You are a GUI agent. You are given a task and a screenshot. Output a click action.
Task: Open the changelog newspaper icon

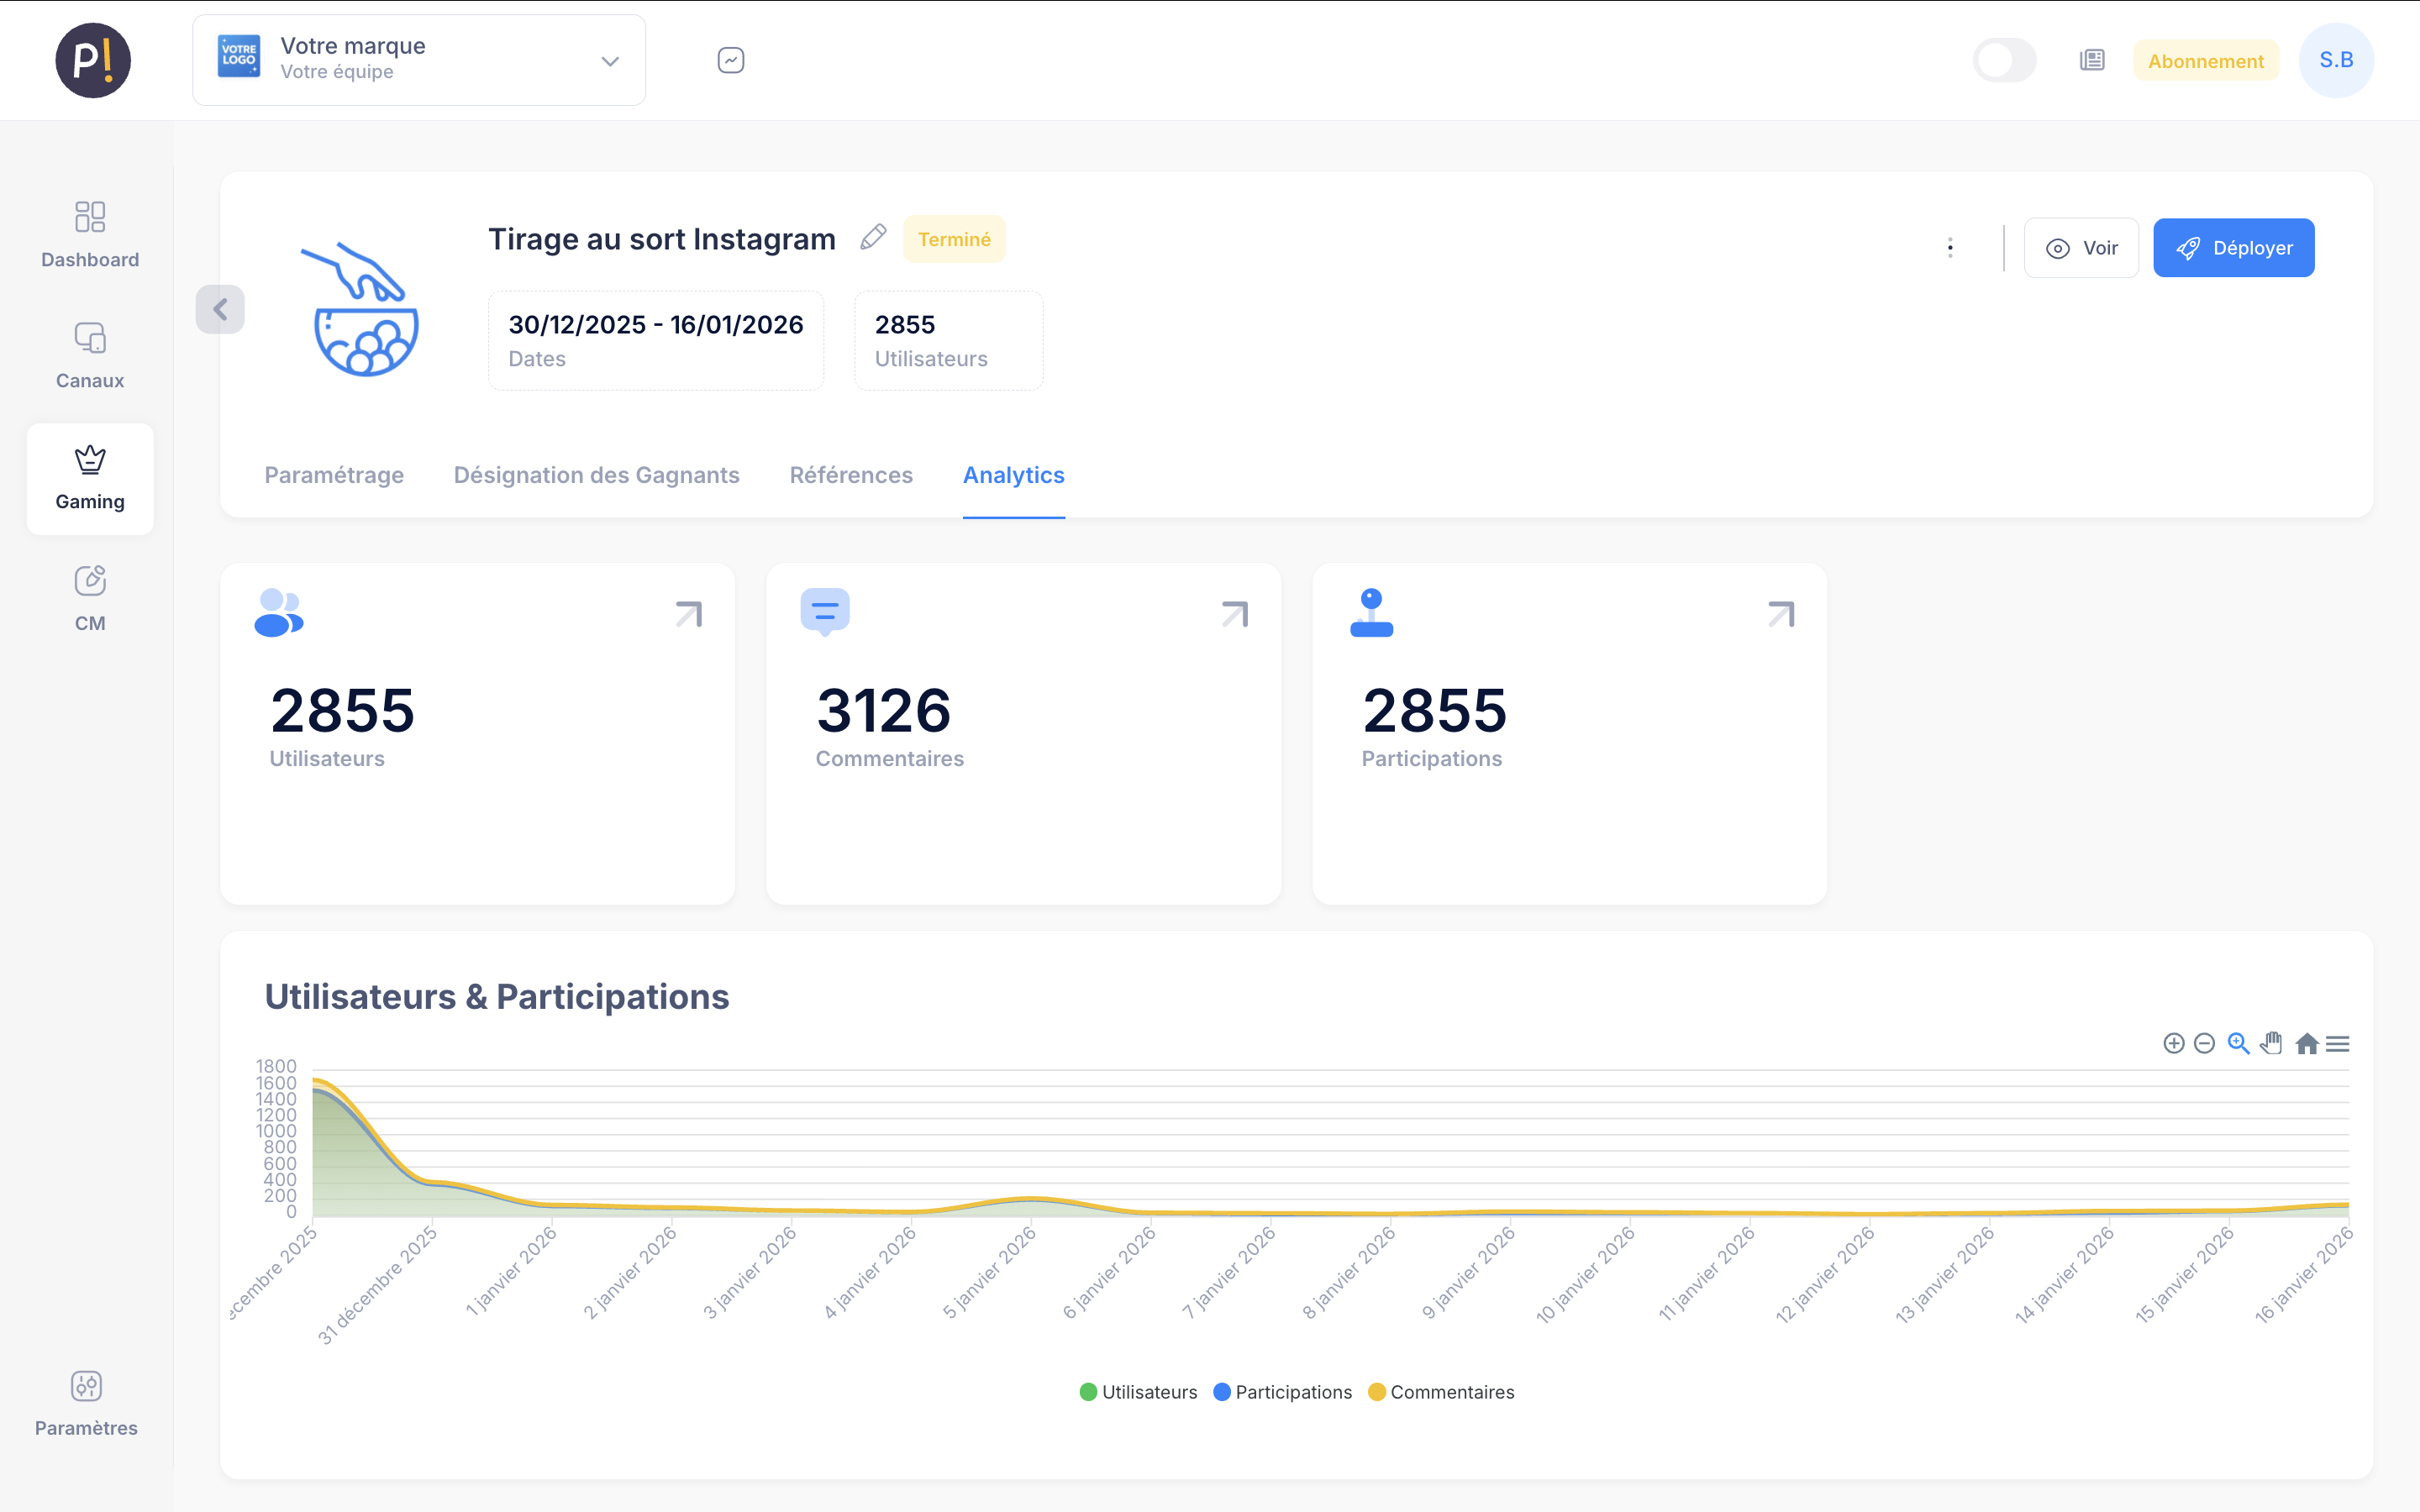(2091, 60)
